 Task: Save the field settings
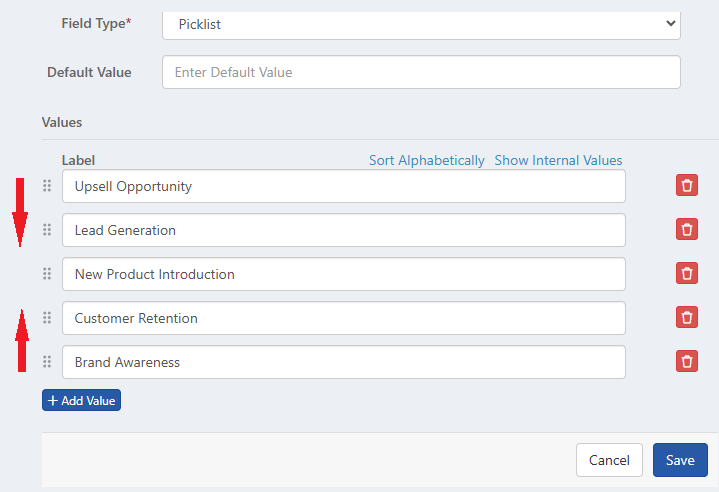pos(680,460)
